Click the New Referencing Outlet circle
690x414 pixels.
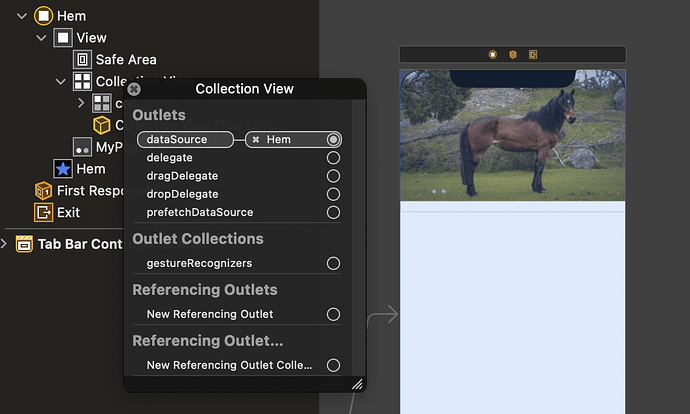(333, 314)
